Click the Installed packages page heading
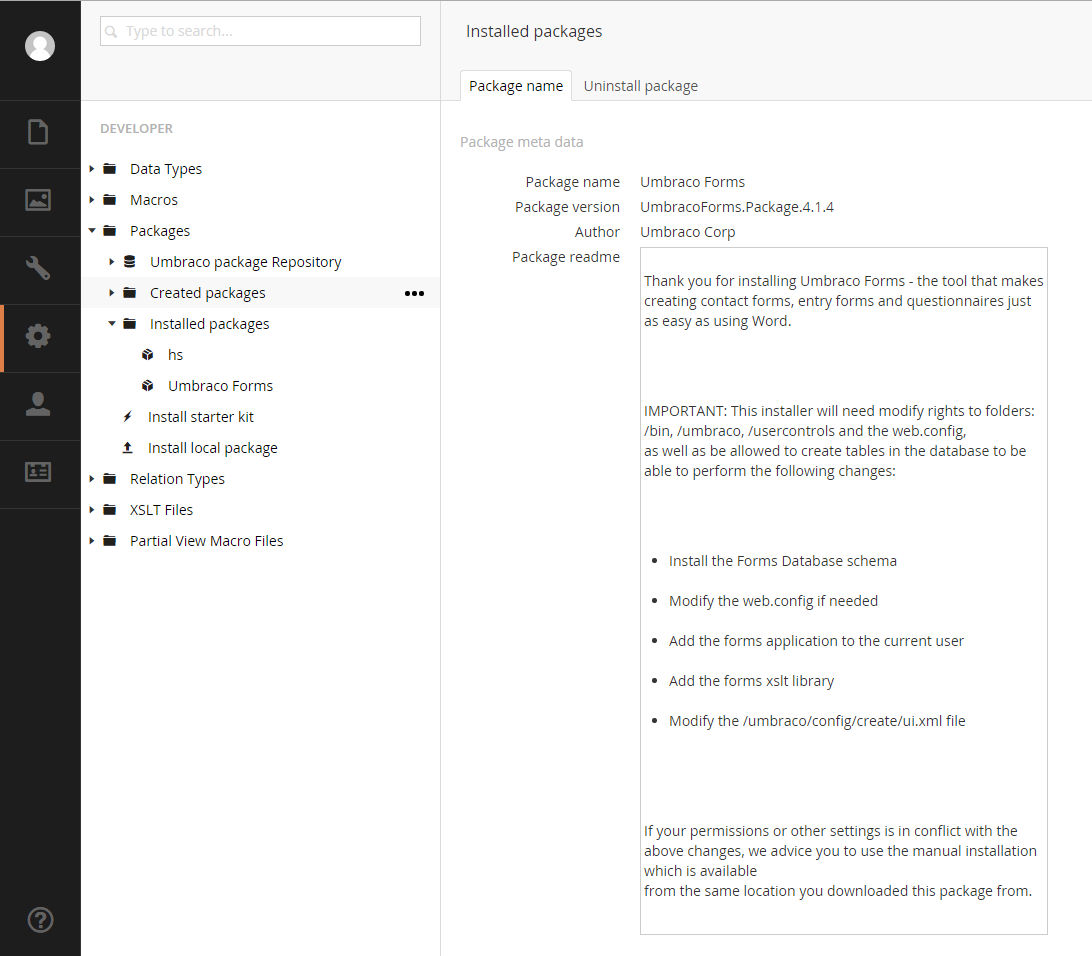 coord(534,31)
